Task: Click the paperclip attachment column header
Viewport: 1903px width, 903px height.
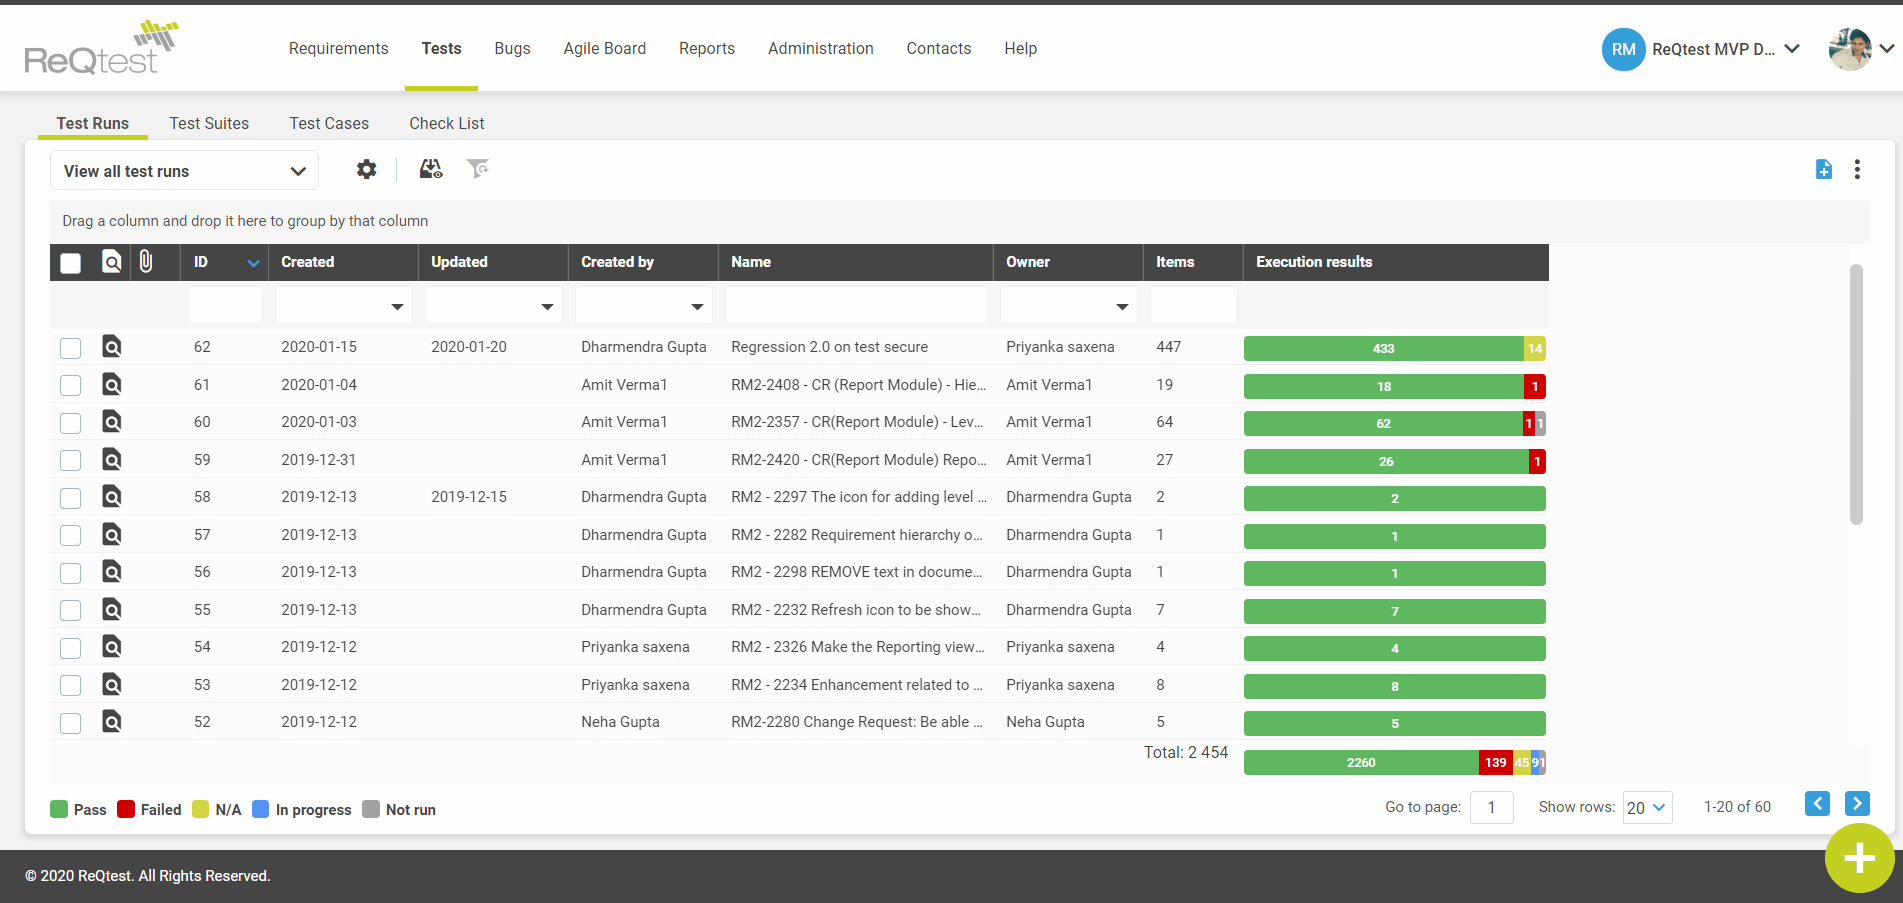Action: (x=146, y=262)
